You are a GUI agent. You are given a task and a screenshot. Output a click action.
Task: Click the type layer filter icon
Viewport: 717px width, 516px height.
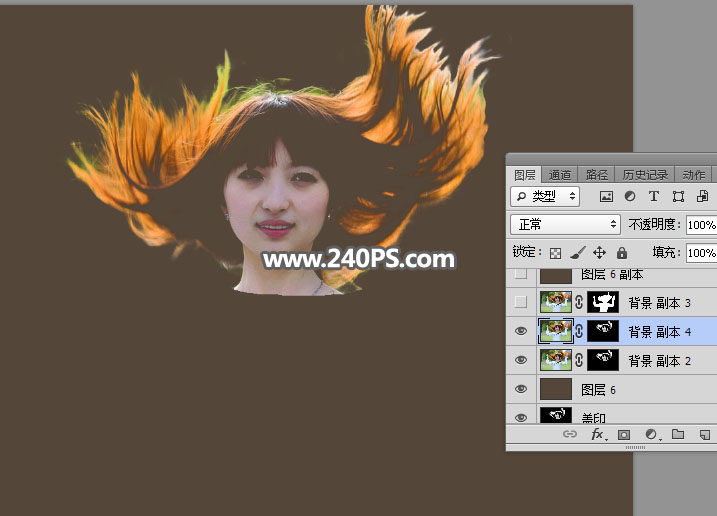(x=654, y=196)
